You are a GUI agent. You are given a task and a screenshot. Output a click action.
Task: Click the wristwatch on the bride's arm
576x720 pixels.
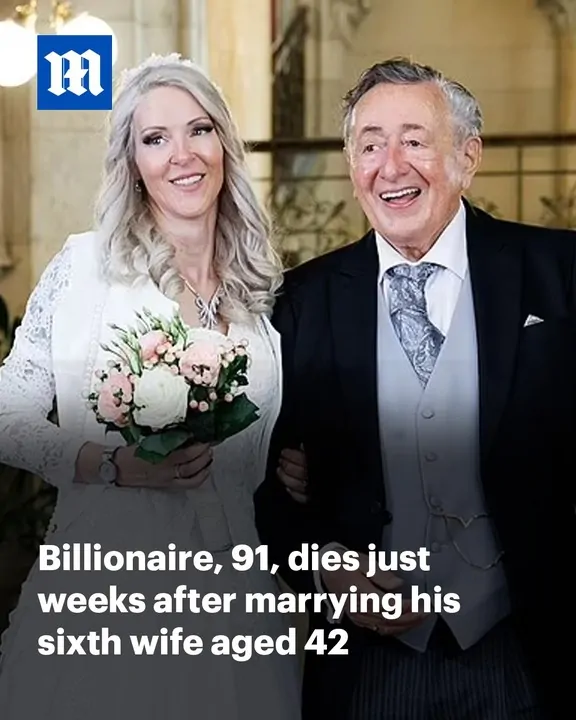[x=108, y=467]
